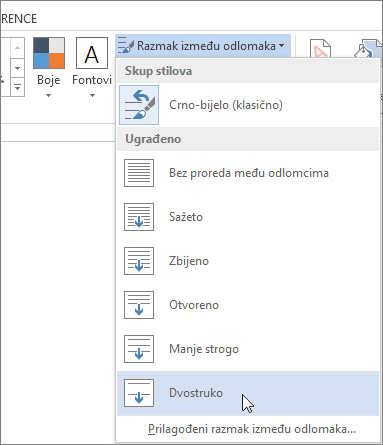This screenshot has width=383, height=445.
Task: Click the Zbijeno paragraph spacing icon
Action: pyautogui.click(x=139, y=261)
